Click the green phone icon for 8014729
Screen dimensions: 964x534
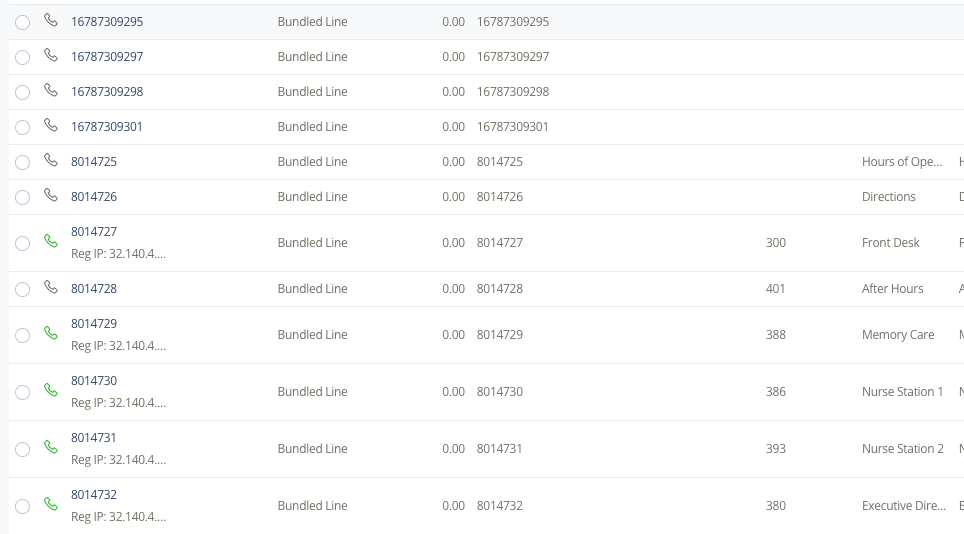point(51,333)
